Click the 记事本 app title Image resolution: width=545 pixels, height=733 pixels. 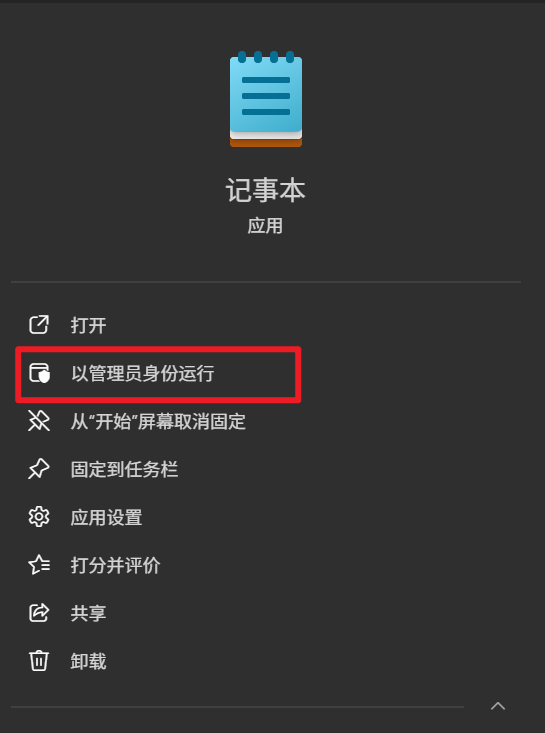[x=265, y=190]
